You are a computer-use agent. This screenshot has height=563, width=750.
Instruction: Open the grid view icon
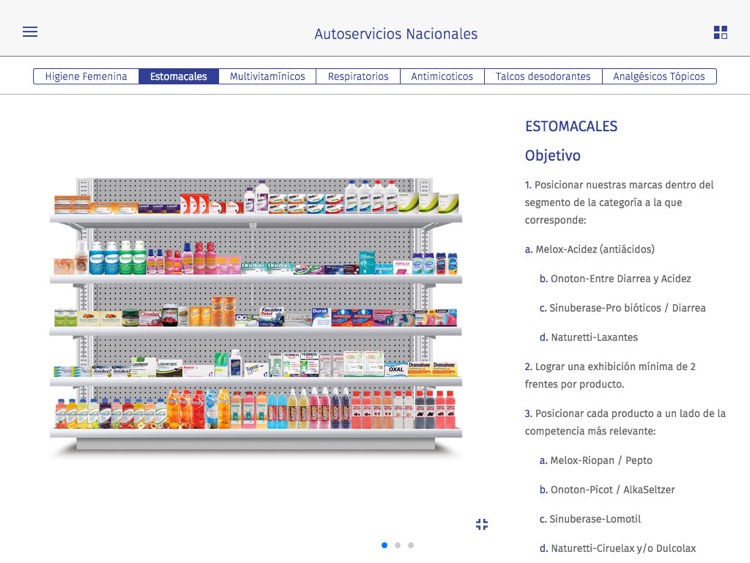720,32
